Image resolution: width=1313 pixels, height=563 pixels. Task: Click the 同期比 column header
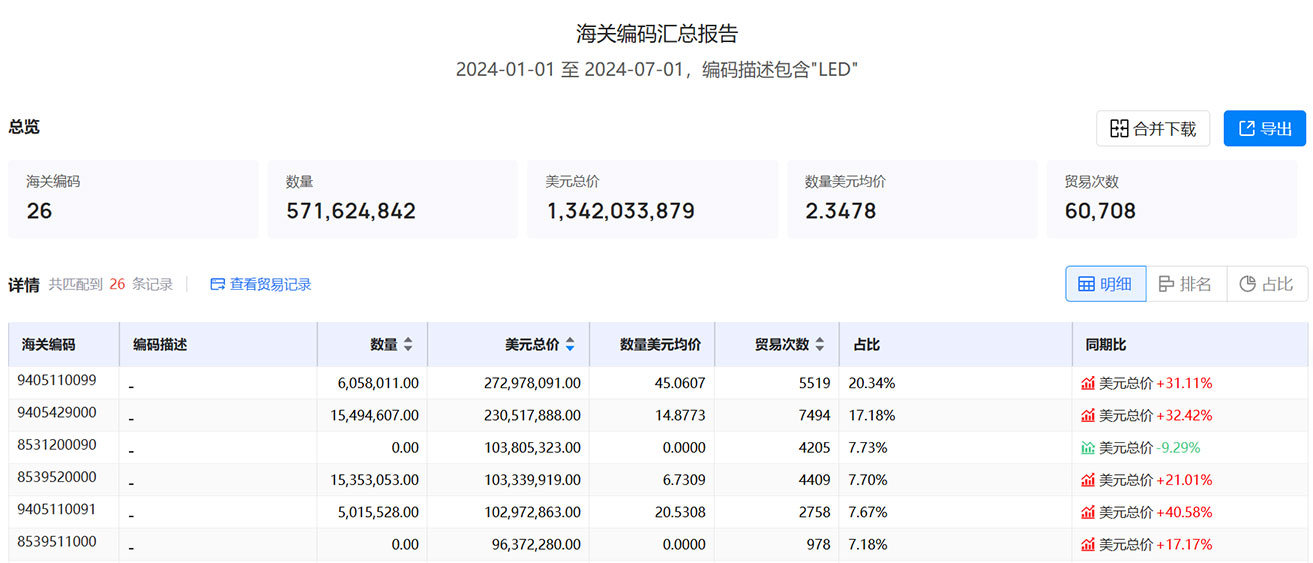1190,344
